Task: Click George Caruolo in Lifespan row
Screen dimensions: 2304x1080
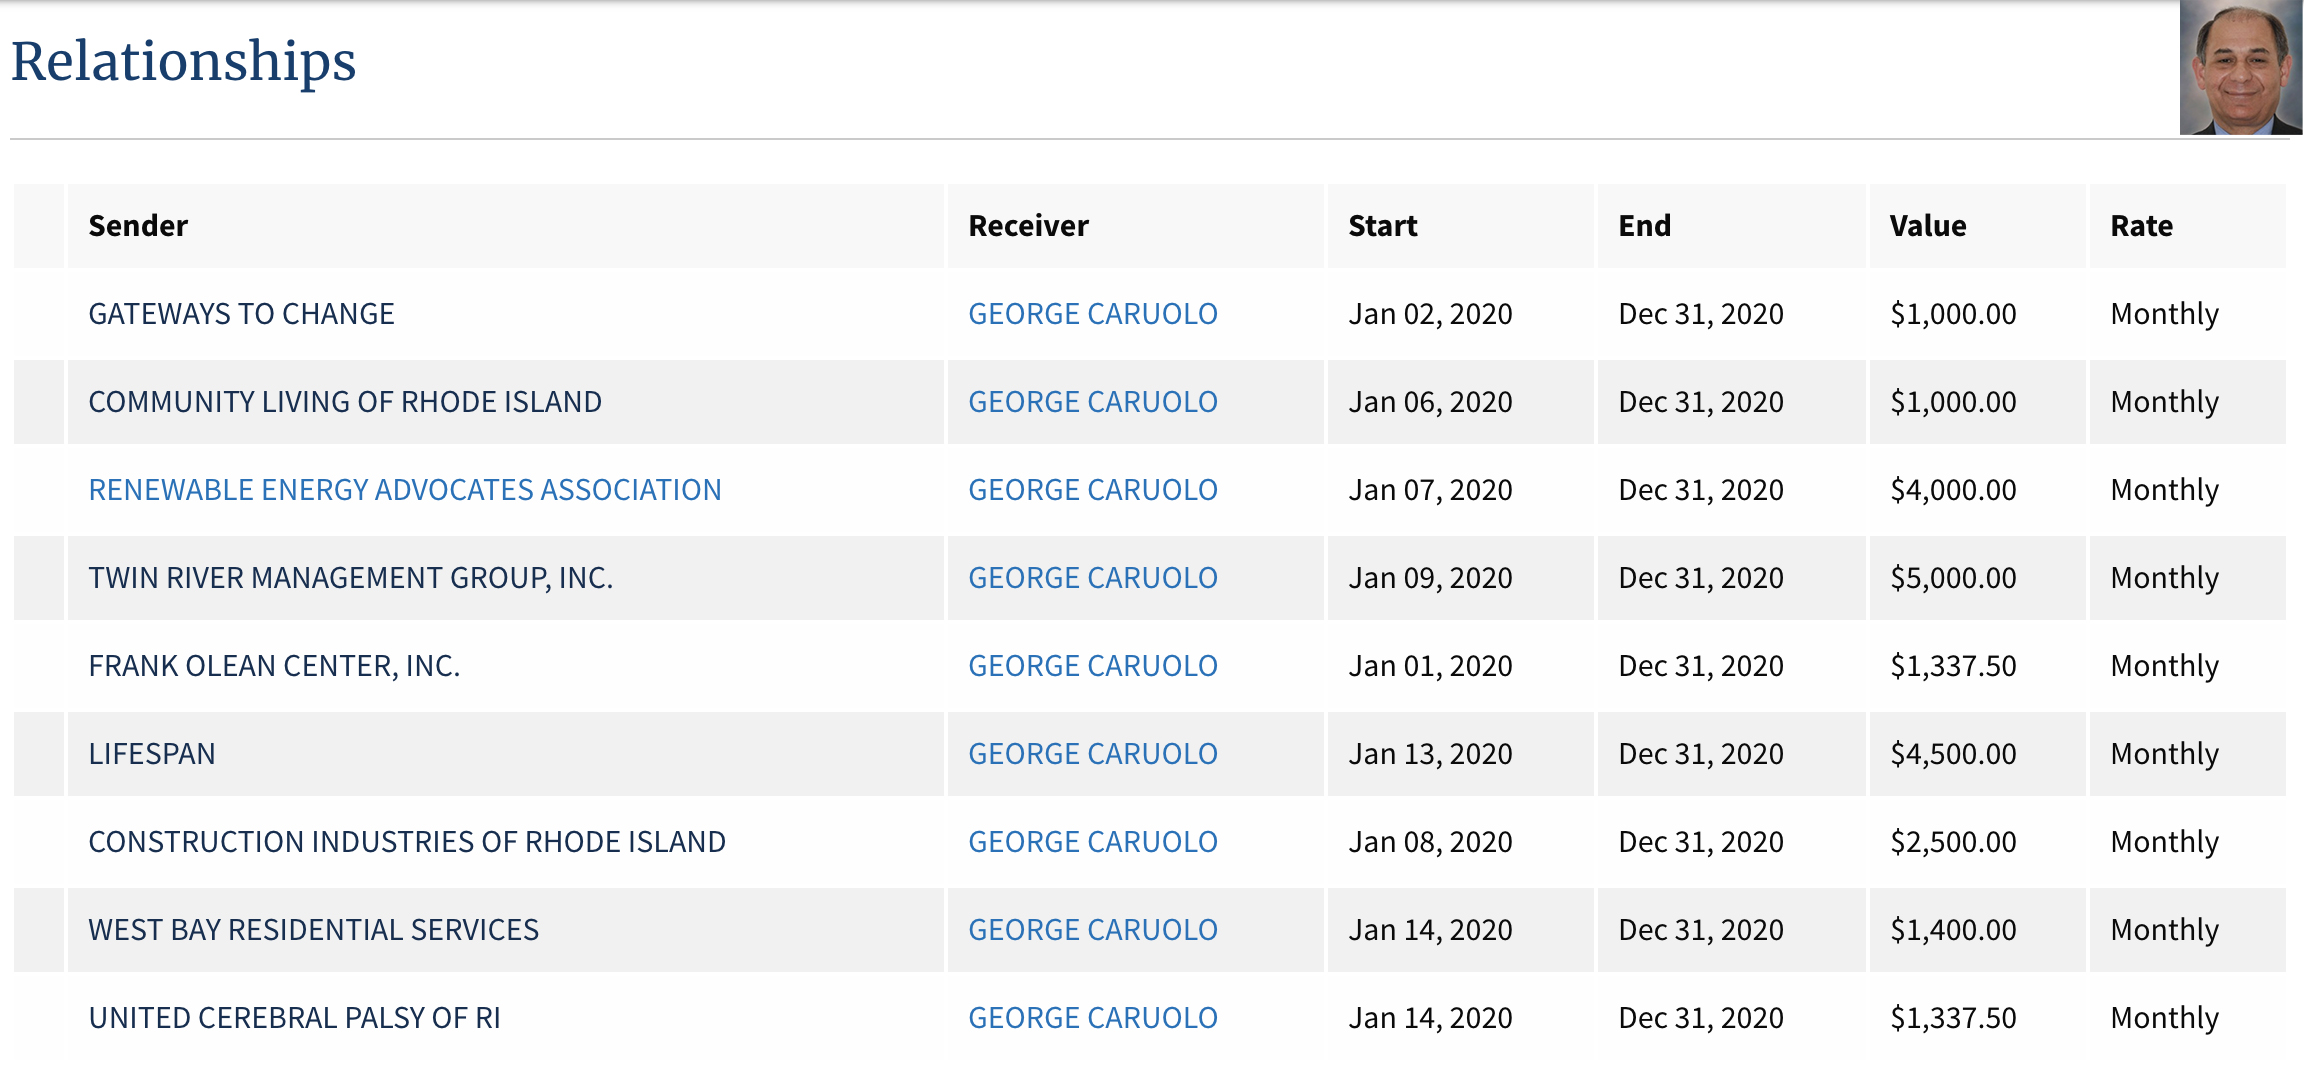Action: (x=1092, y=754)
